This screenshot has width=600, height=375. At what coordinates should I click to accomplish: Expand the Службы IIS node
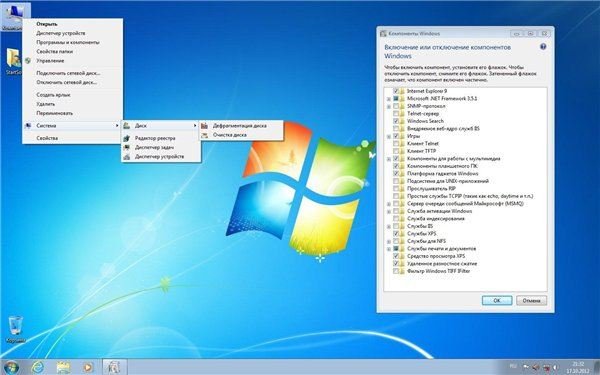389,226
